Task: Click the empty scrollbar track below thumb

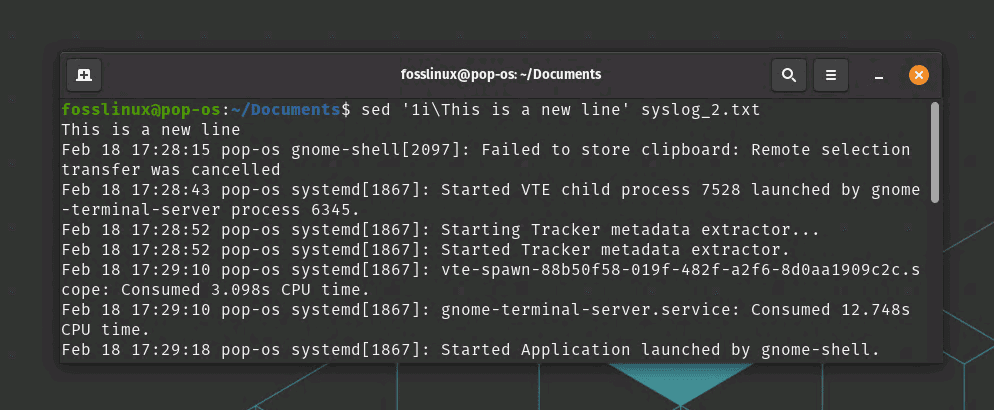Action: [x=934, y=282]
